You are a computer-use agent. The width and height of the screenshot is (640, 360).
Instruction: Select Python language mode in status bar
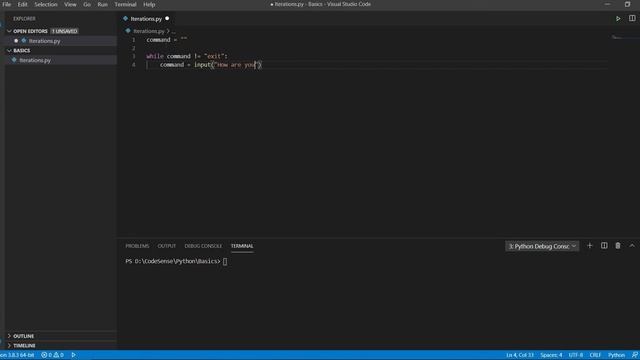pos(616,355)
